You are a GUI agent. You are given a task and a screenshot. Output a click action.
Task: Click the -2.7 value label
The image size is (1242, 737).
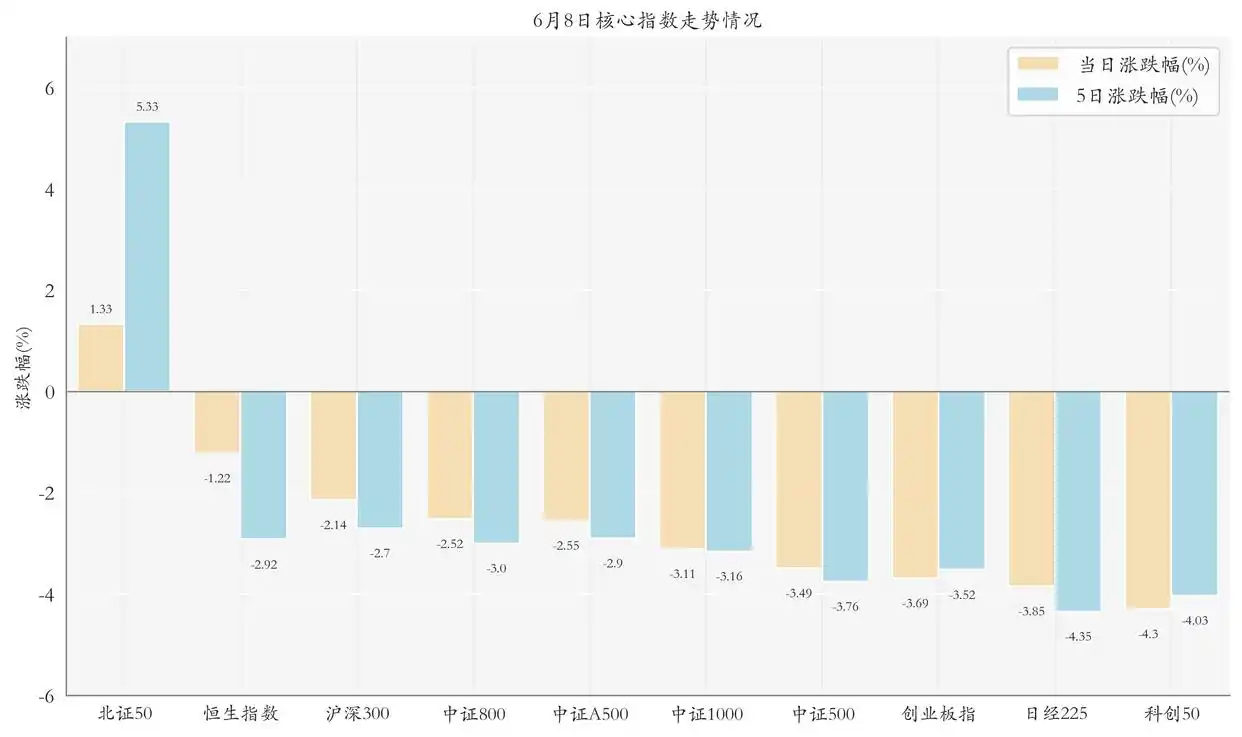click(x=380, y=553)
